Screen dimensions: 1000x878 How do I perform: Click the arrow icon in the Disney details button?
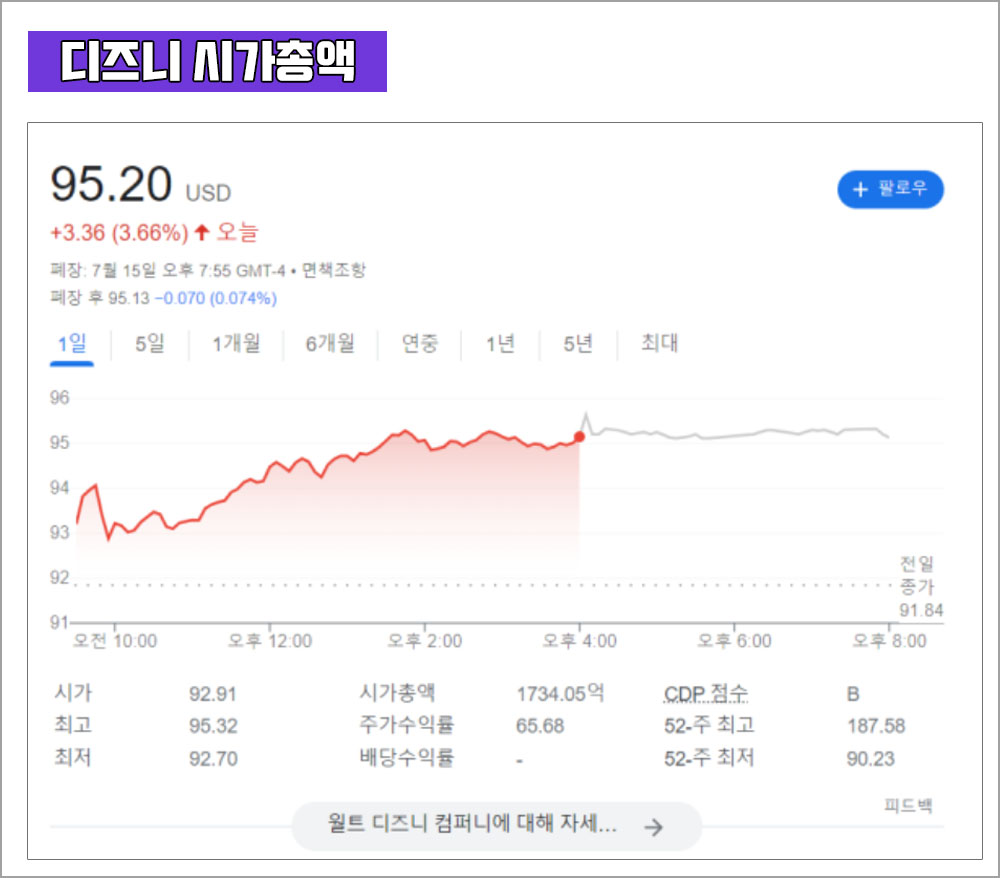tap(653, 827)
